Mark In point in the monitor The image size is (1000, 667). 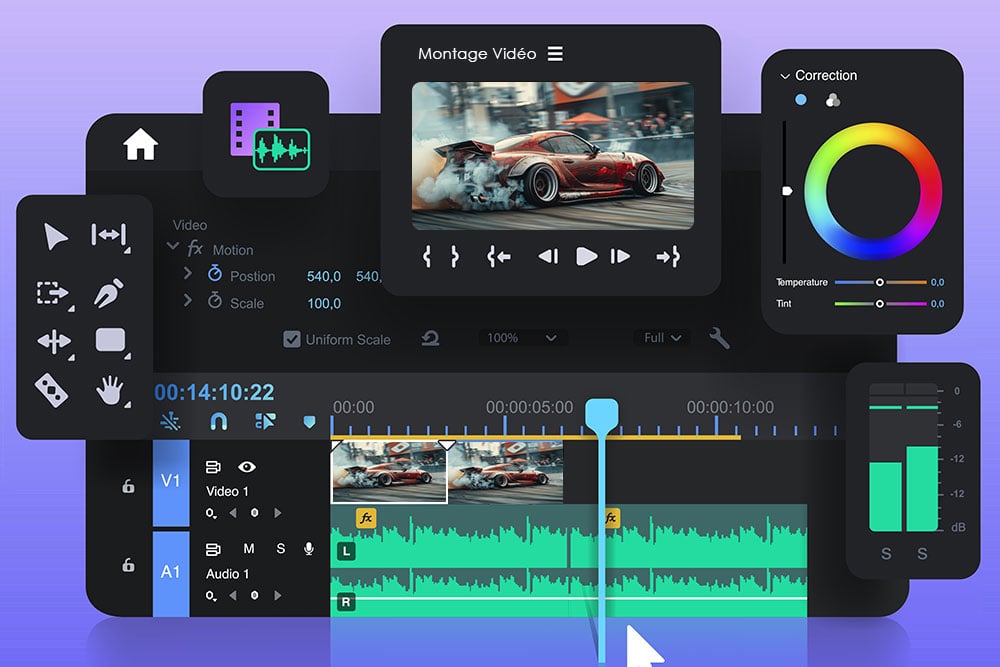click(427, 256)
